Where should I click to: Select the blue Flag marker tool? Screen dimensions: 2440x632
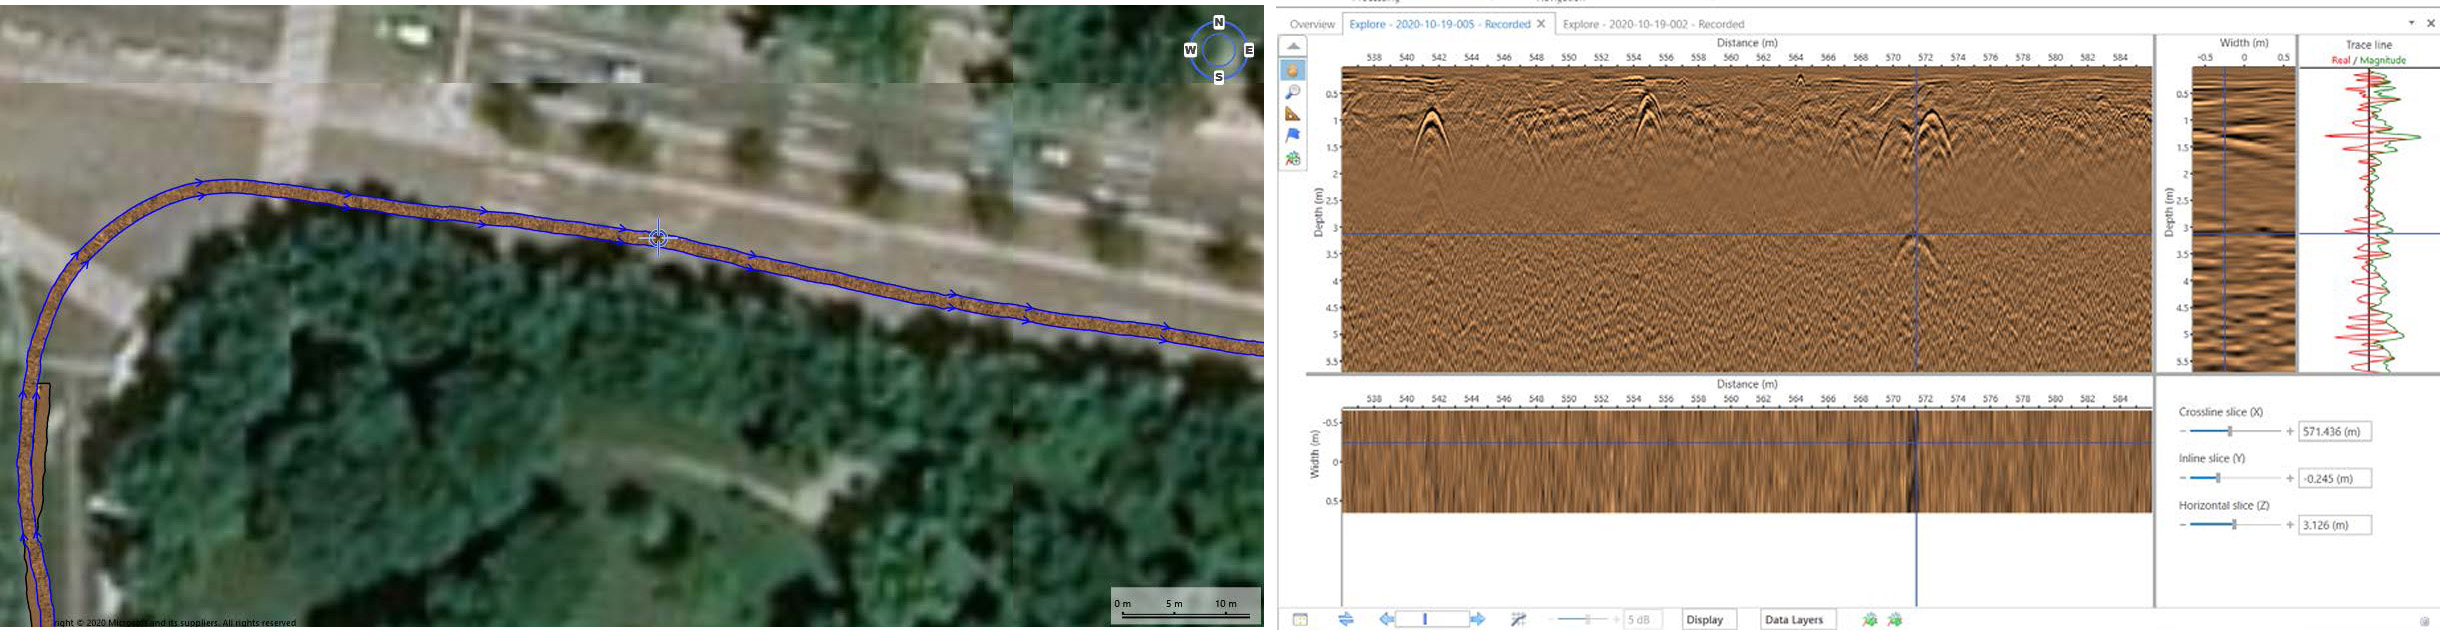1293,136
